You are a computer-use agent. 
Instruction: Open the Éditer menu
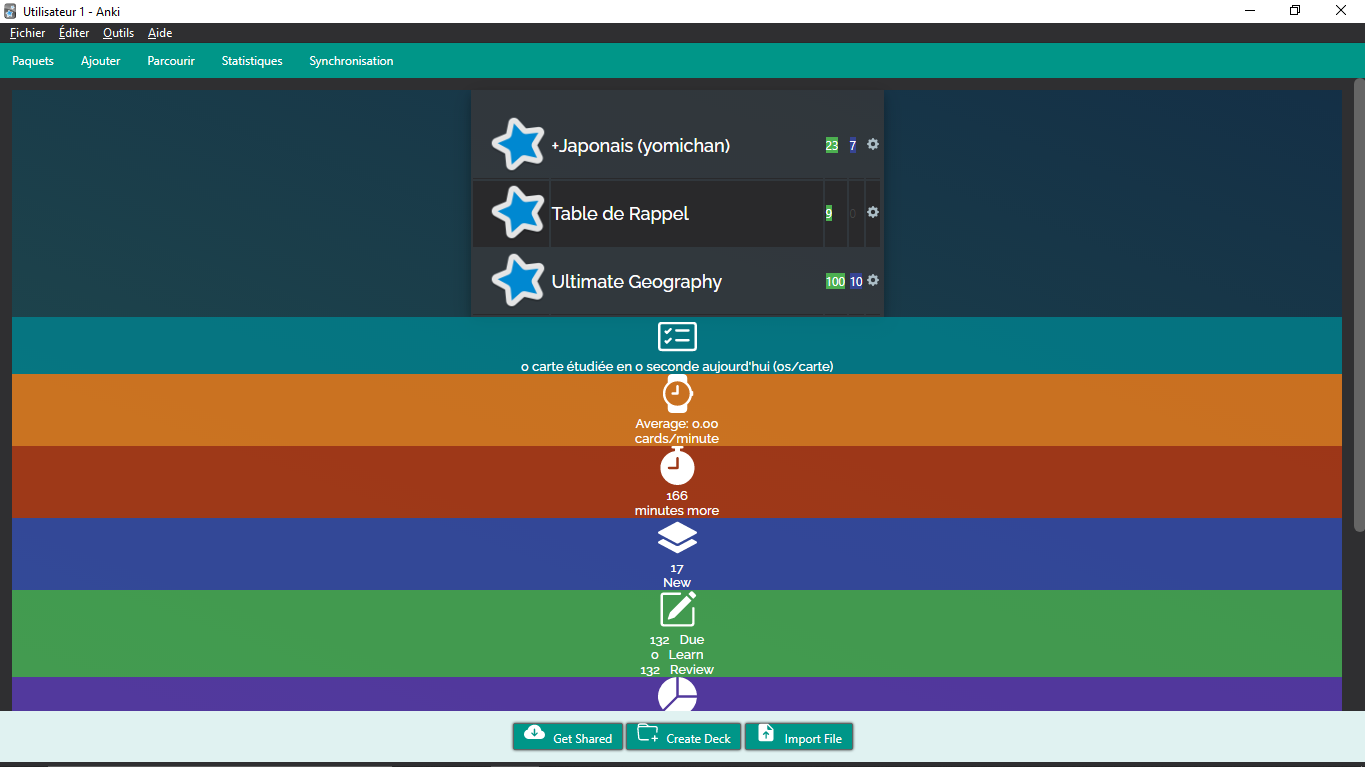click(x=74, y=33)
